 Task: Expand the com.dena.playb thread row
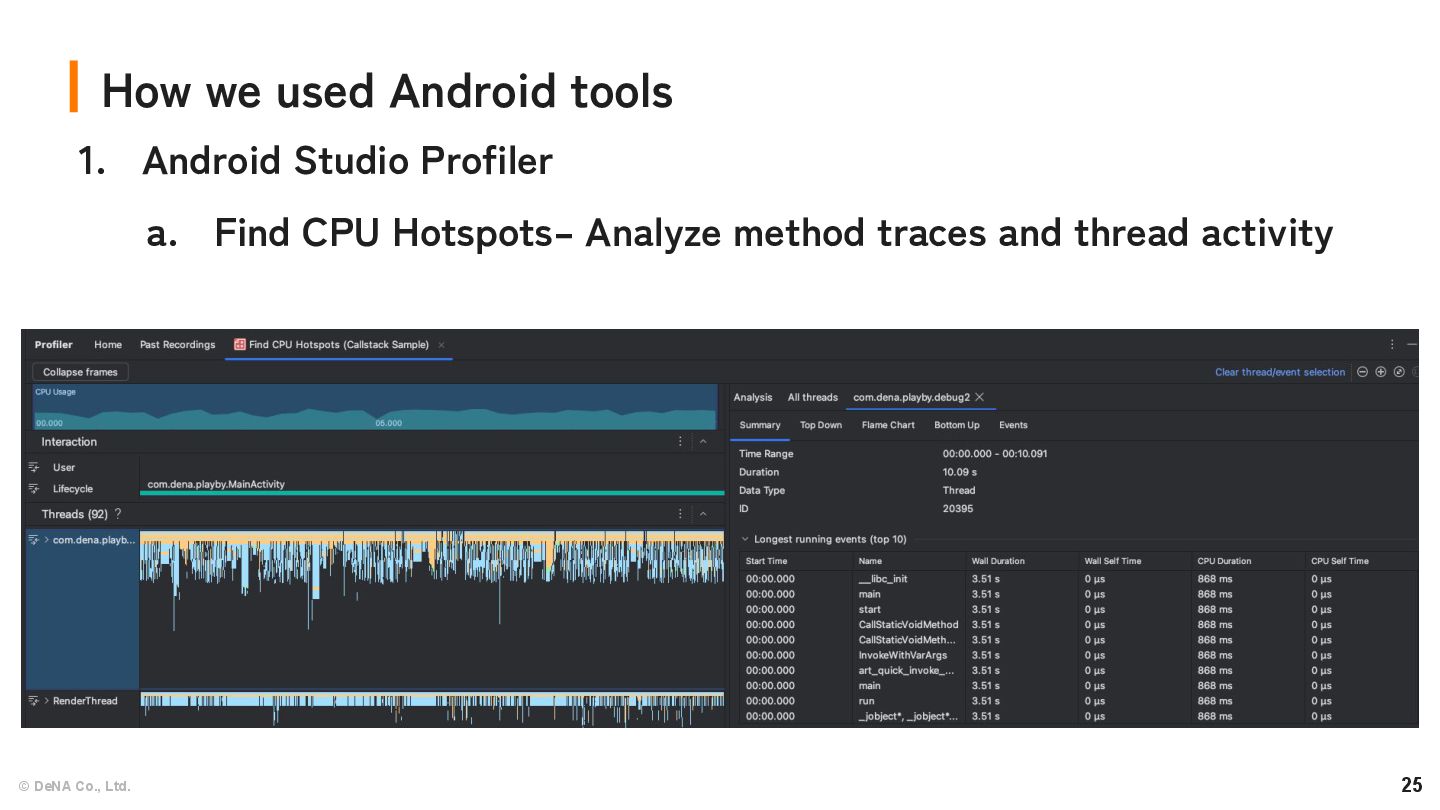pyautogui.click(x=47, y=540)
